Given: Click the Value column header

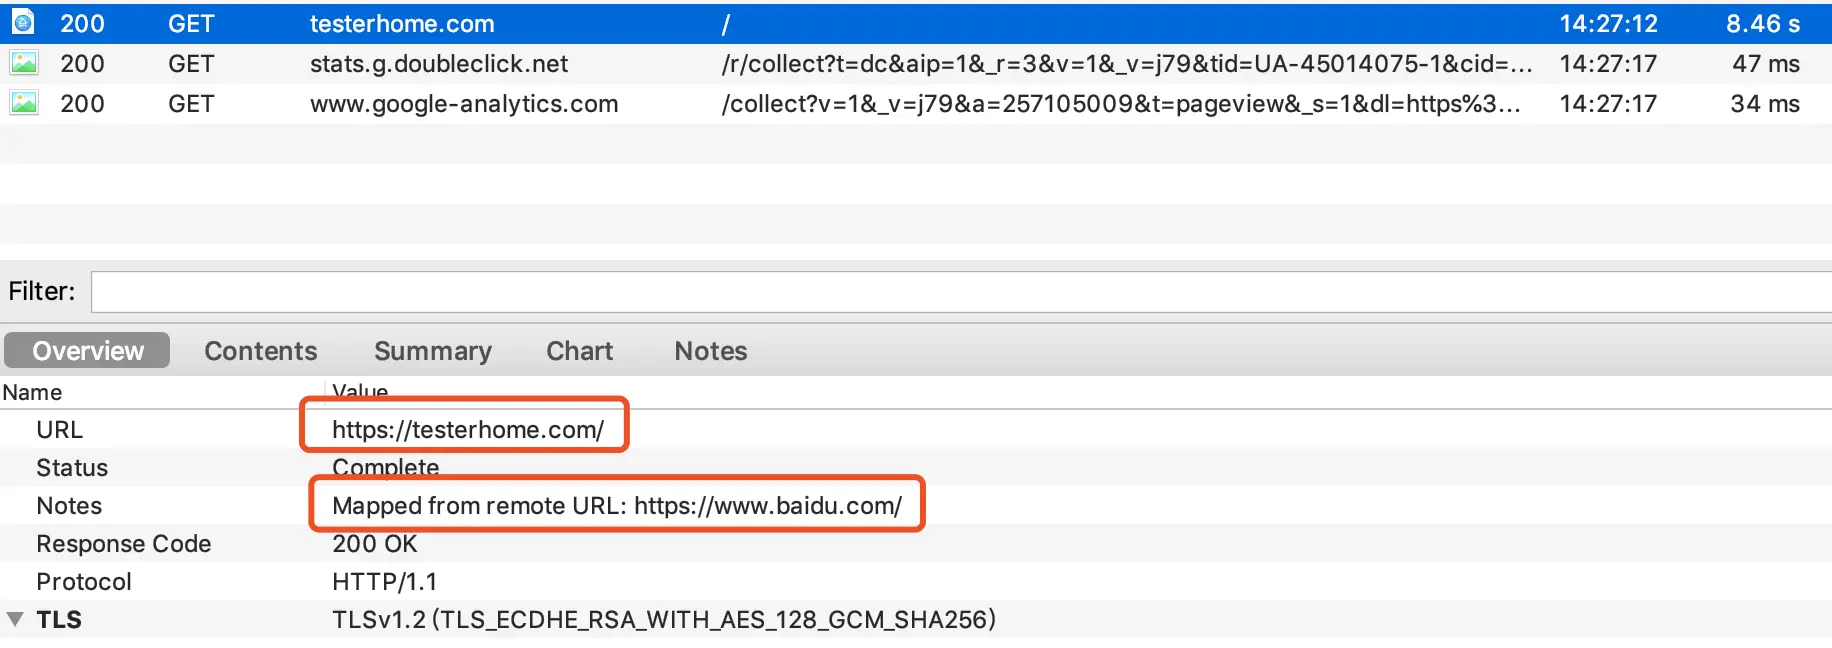Looking at the screenshot, I should [x=360, y=391].
